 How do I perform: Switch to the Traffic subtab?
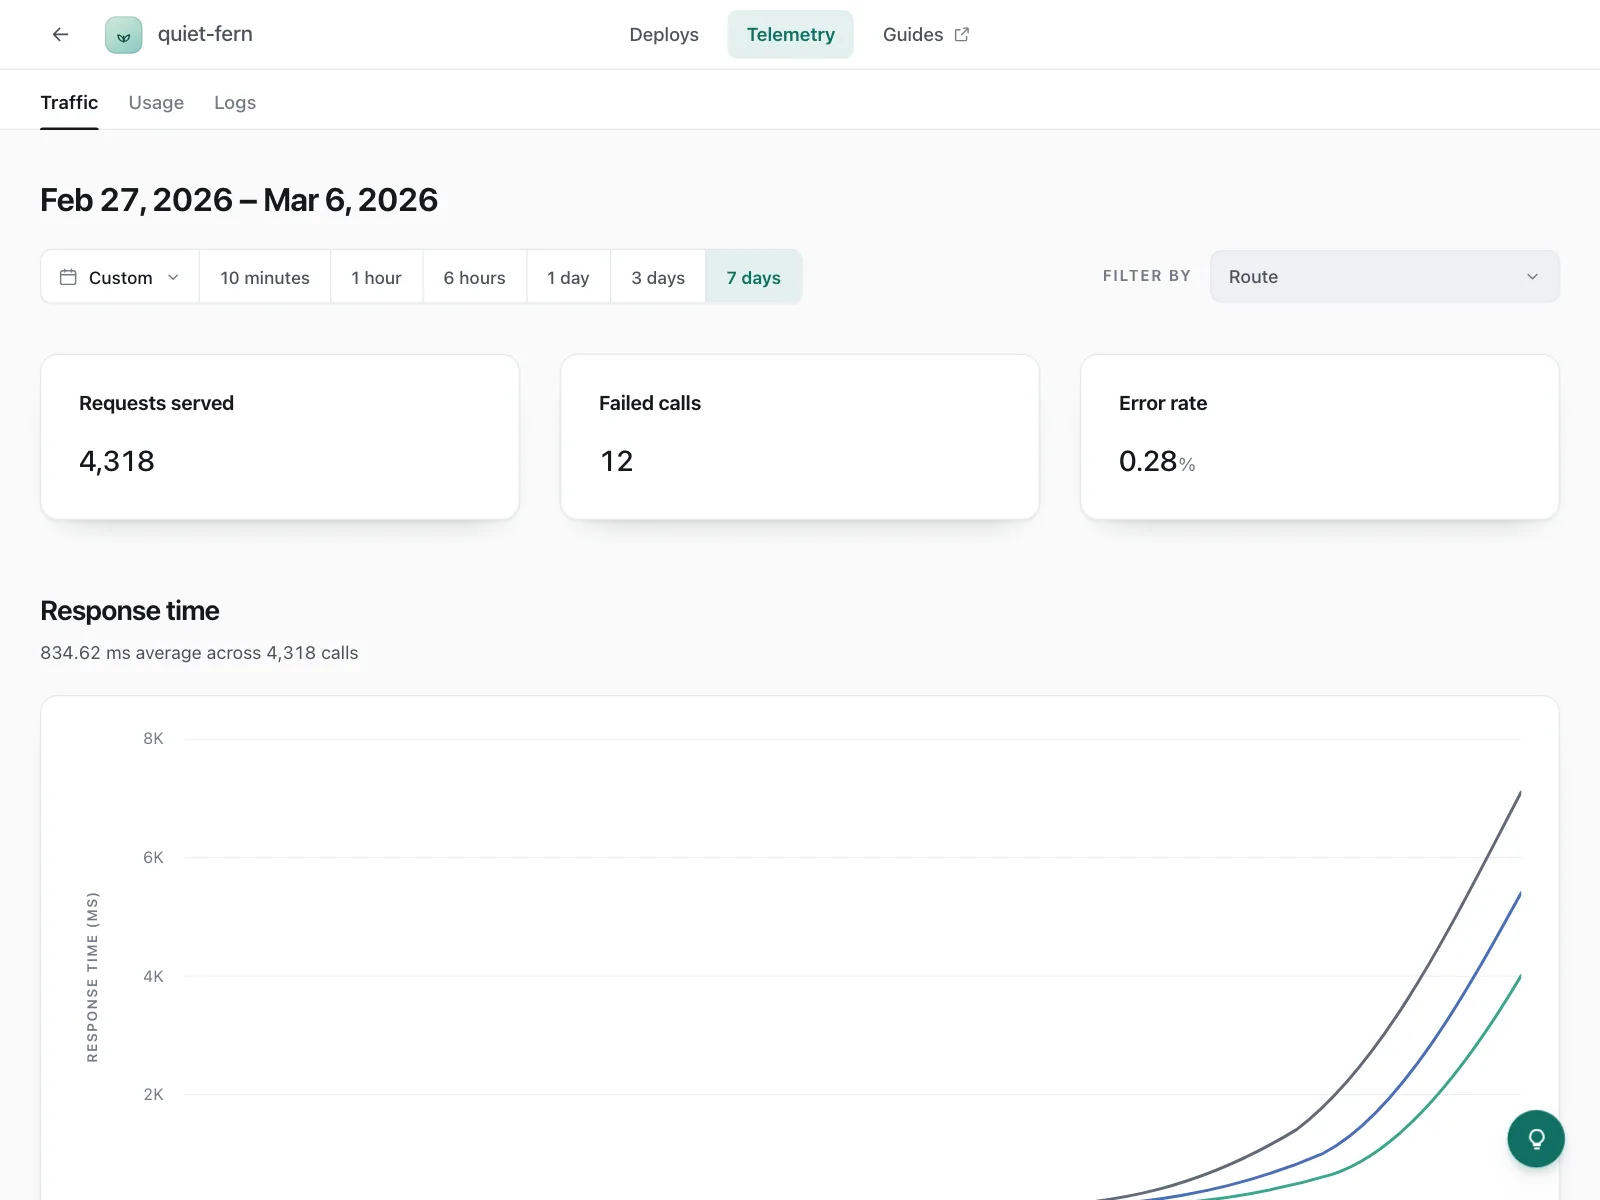[x=69, y=103]
